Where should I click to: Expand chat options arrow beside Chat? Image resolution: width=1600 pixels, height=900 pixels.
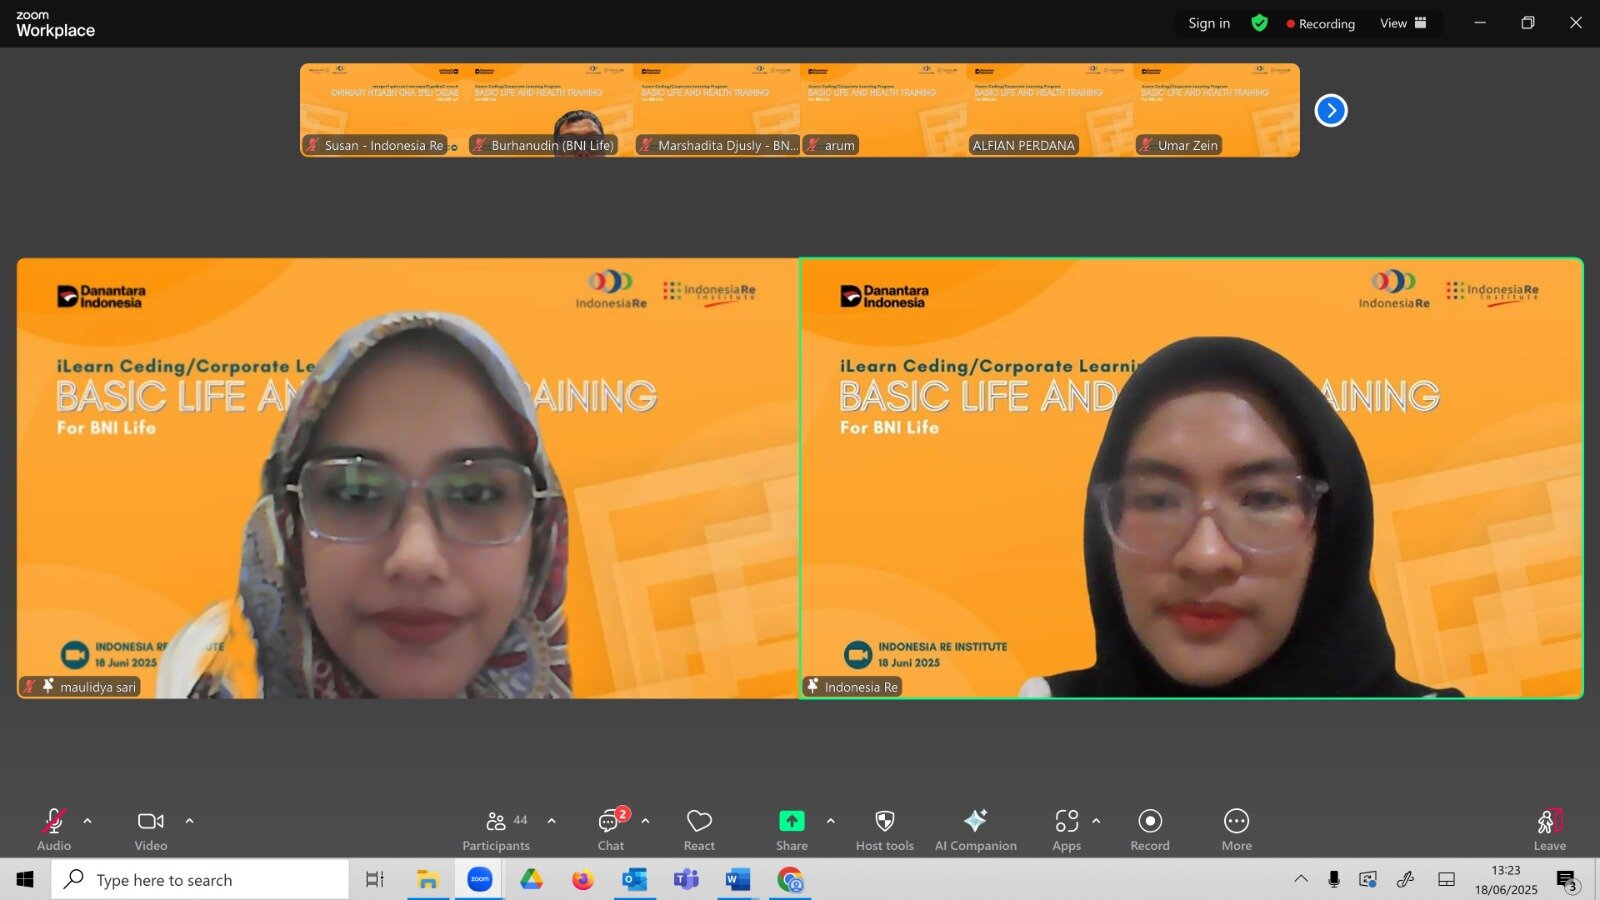click(x=646, y=821)
